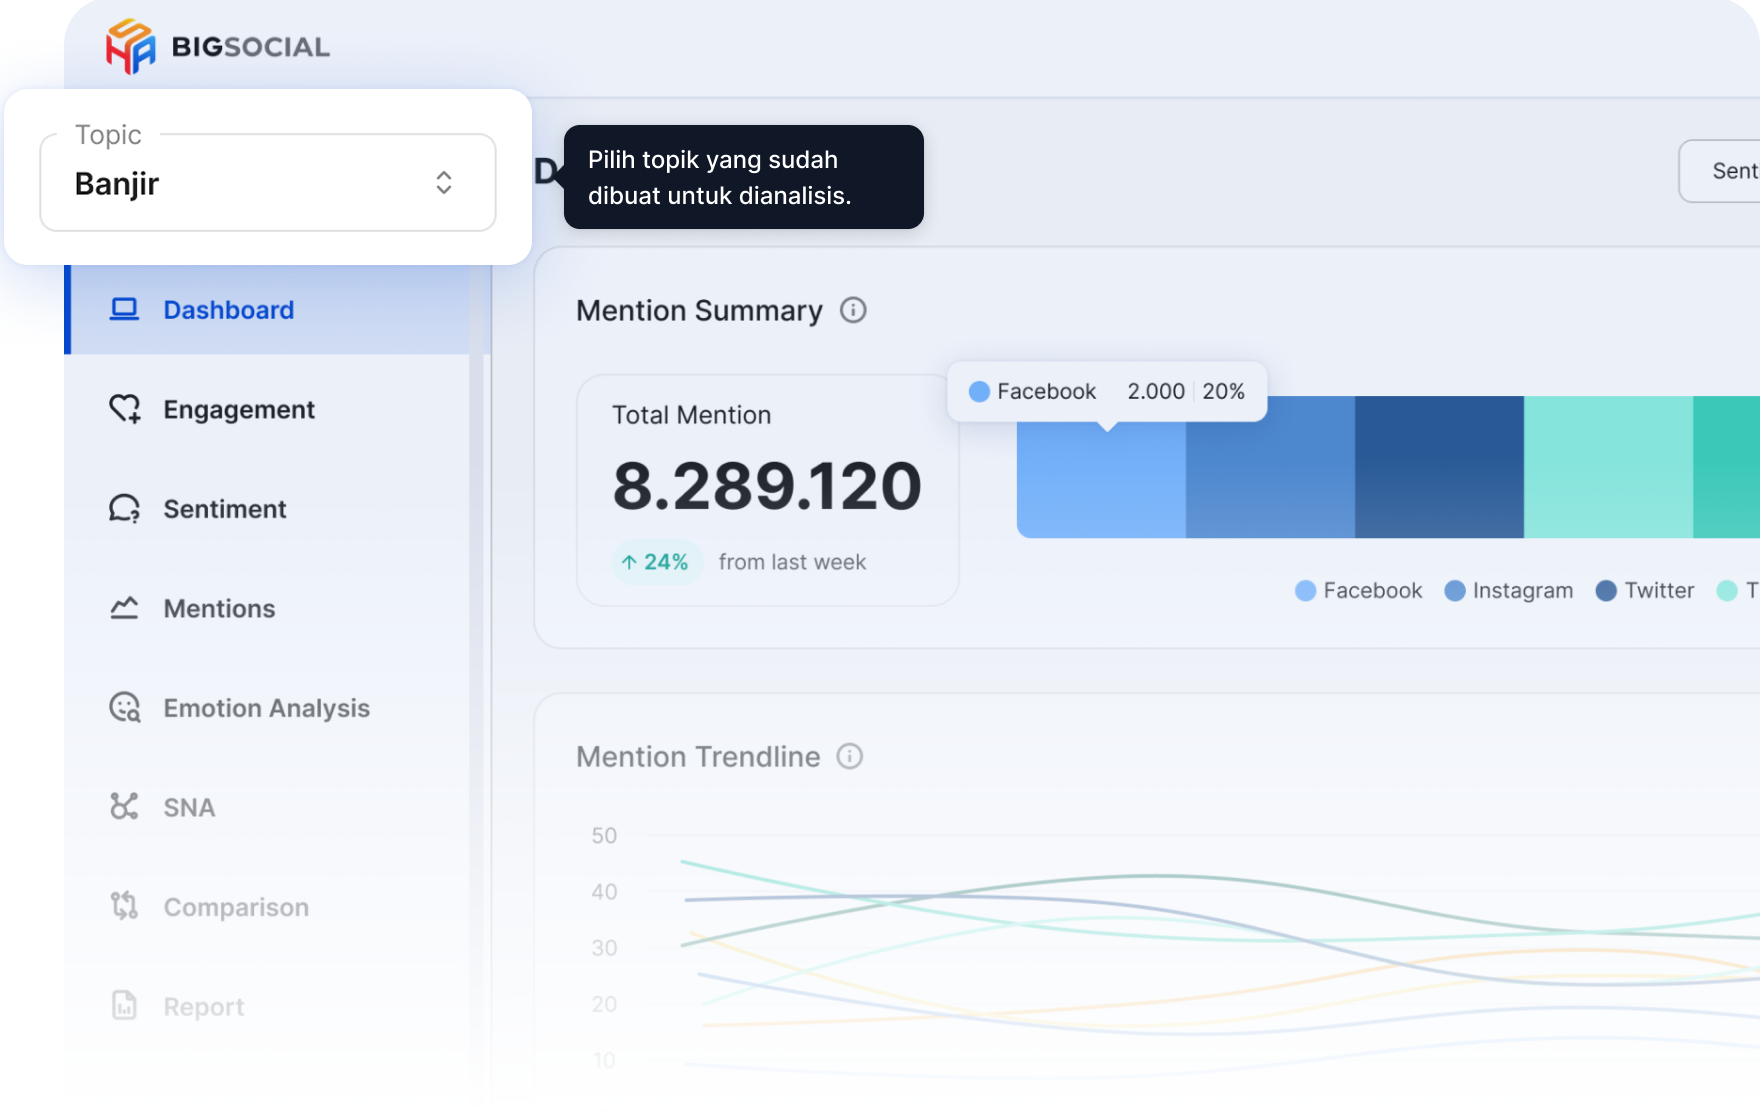Go to the Sentiment menu item
This screenshot has width=1760, height=1117.
coord(225,509)
